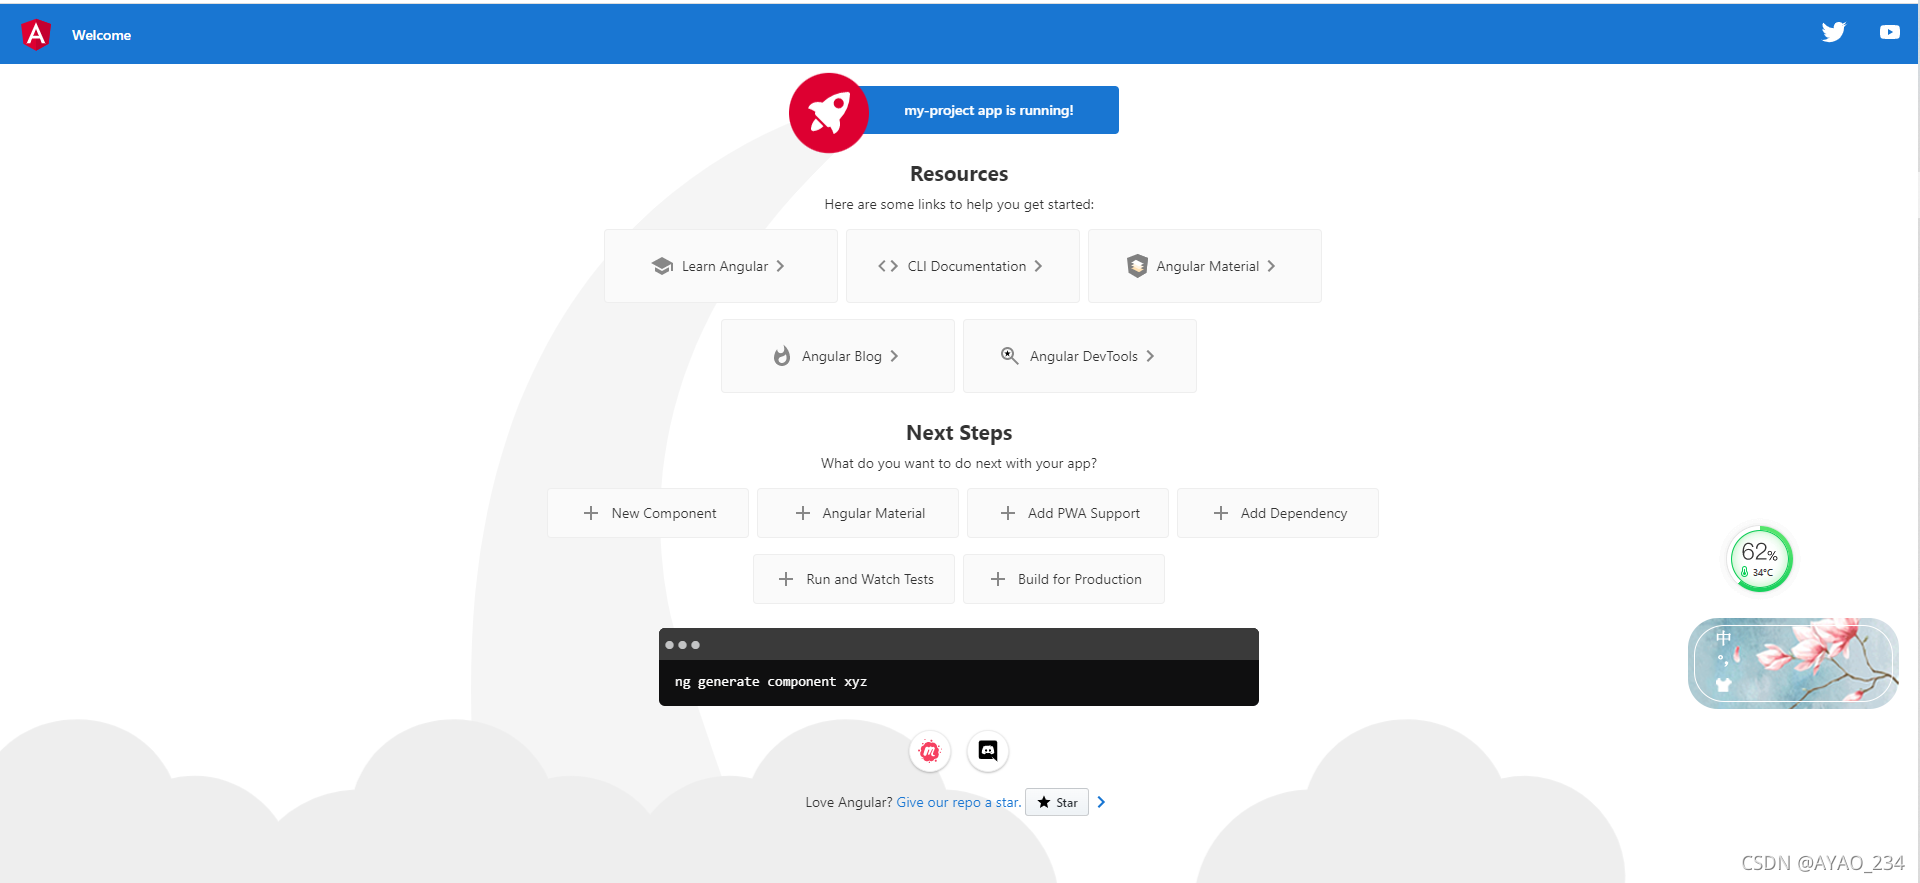
Task: Click the Angular DevTools magnifier icon
Action: 1010,356
